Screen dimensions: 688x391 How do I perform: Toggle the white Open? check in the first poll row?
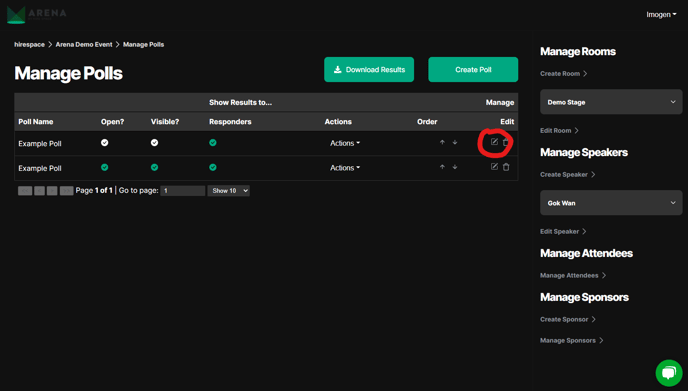pos(104,143)
